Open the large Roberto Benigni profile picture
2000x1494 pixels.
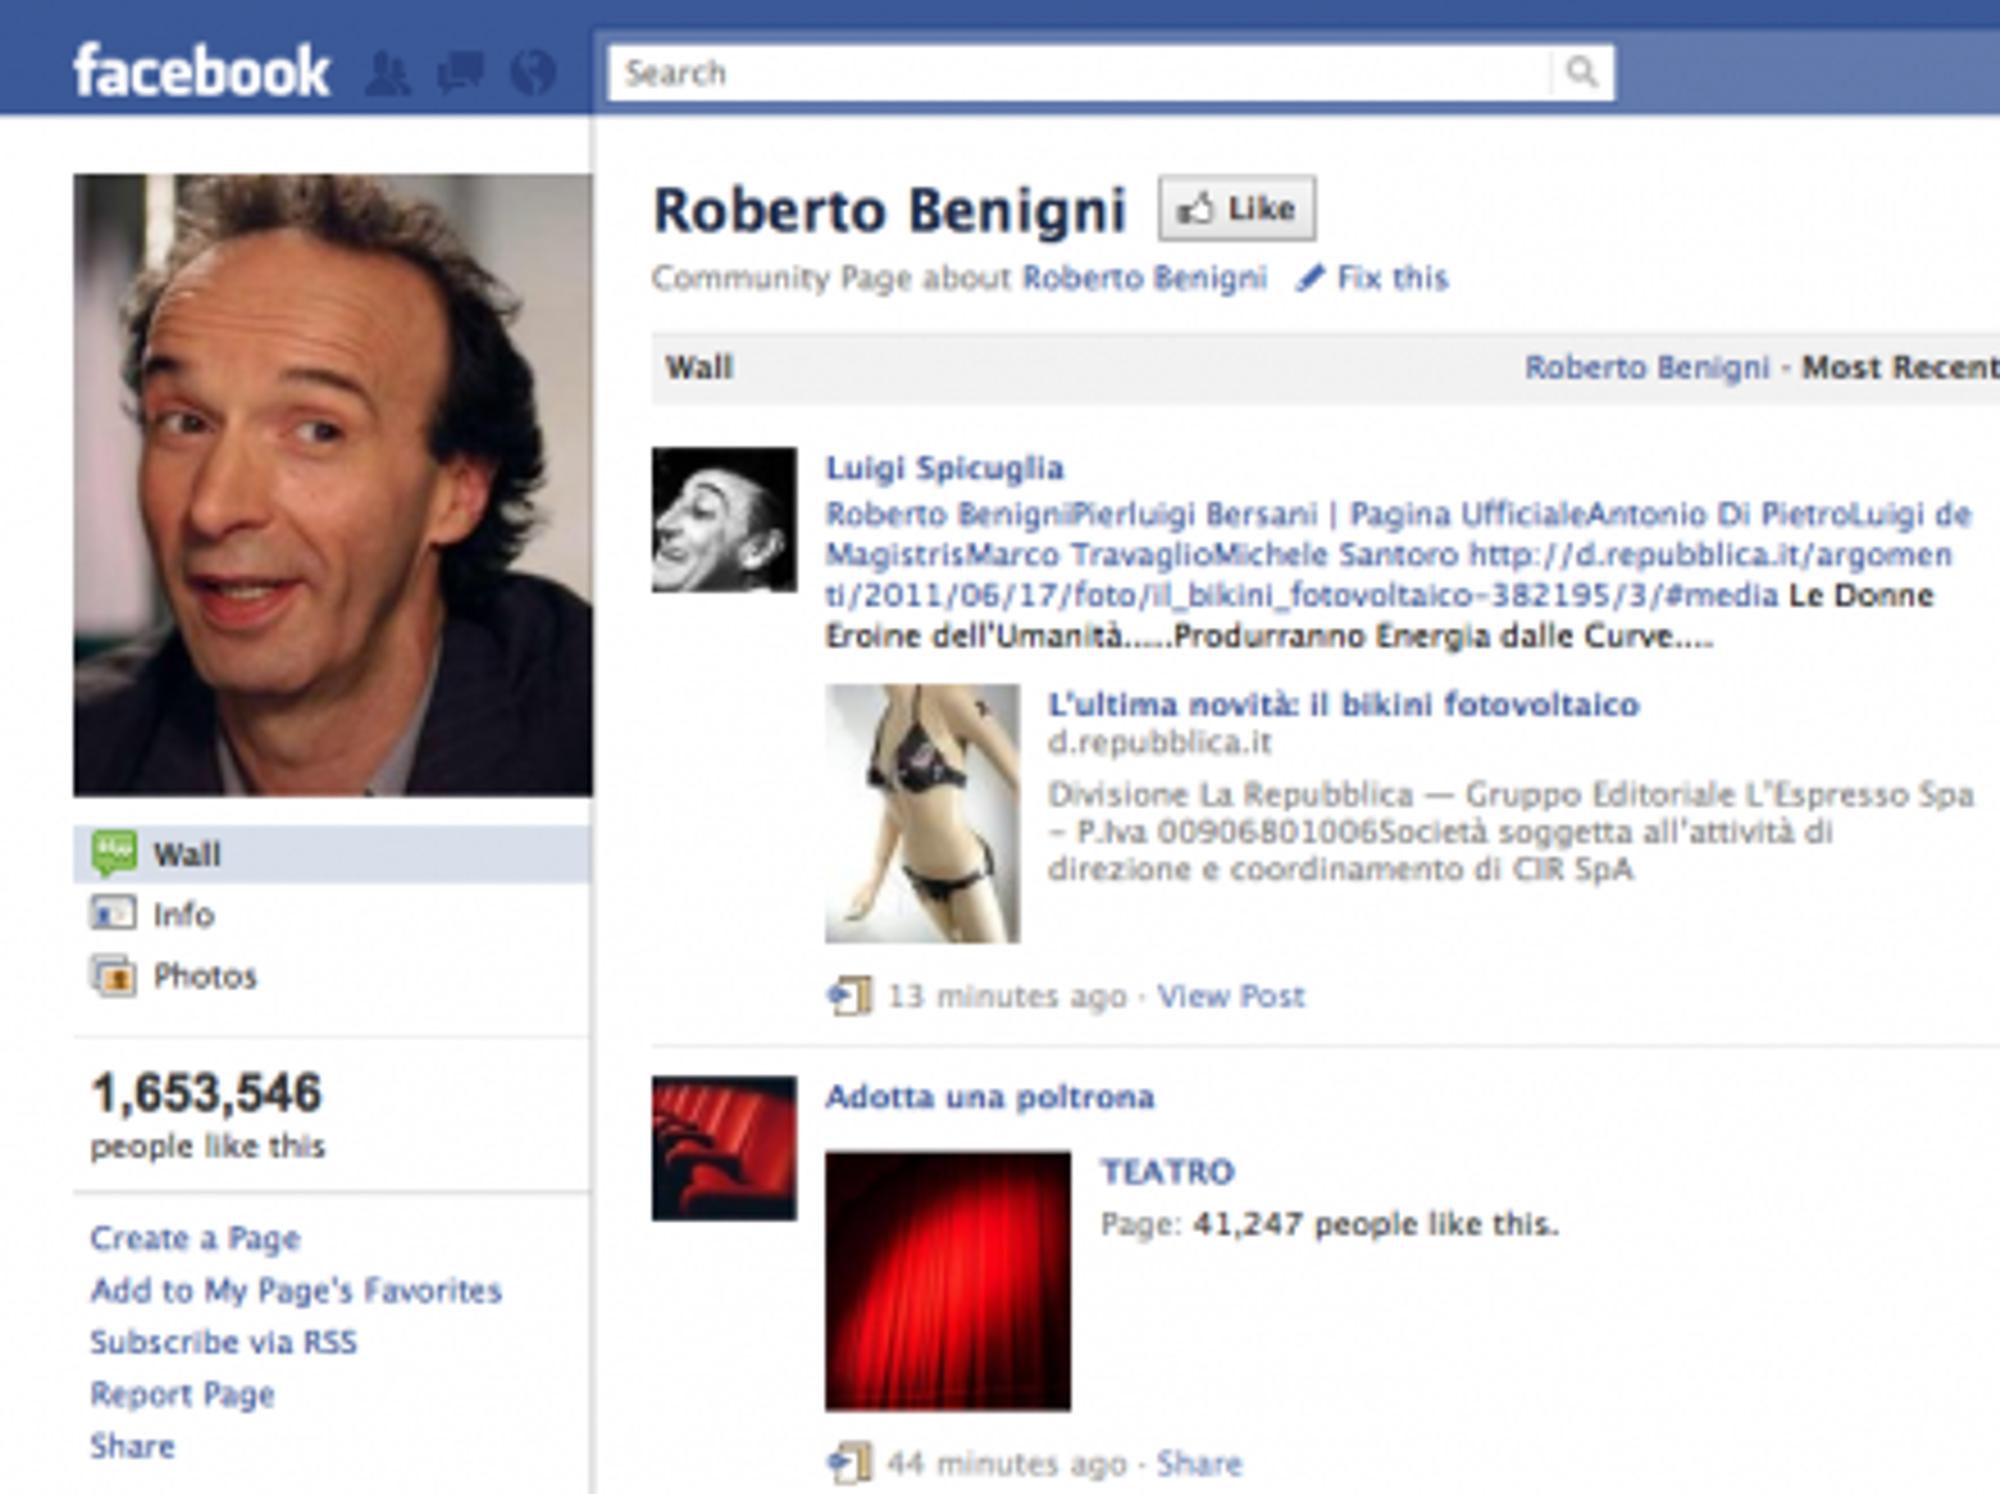click(333, 485)
